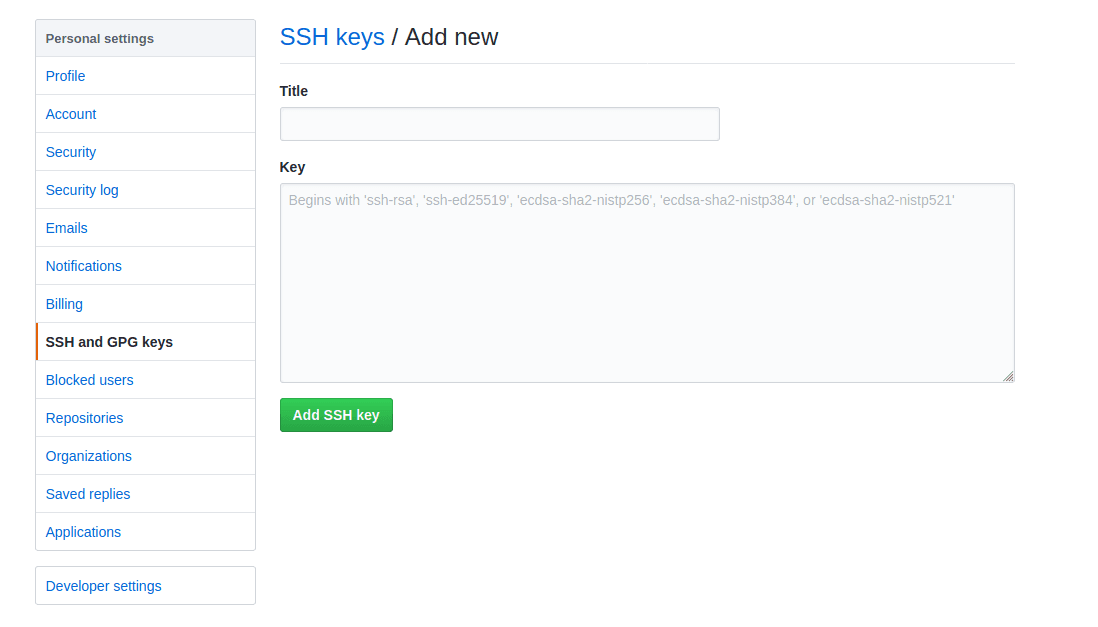Focus the Title input field
The height and width of the screenshot is (627, 1098).
[499, 124]
